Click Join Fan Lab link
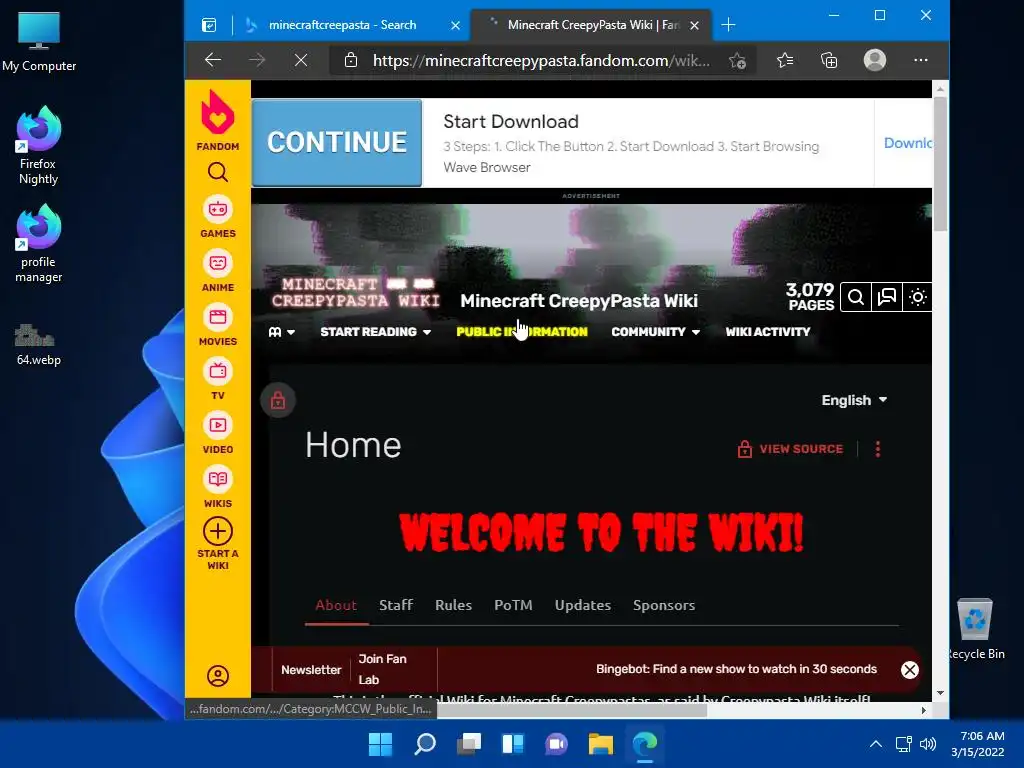The width and height of the screenshot is (1024, 768). pyautogui.click(x=383, y=669)
